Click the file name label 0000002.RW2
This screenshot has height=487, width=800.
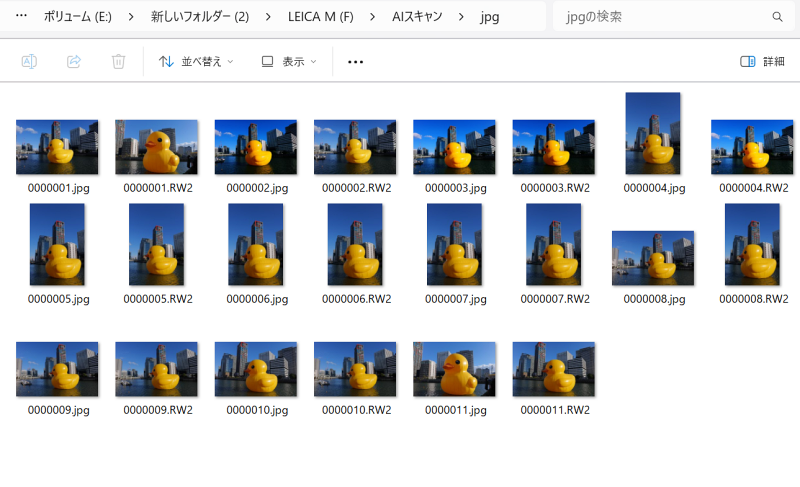coord(357,188)
